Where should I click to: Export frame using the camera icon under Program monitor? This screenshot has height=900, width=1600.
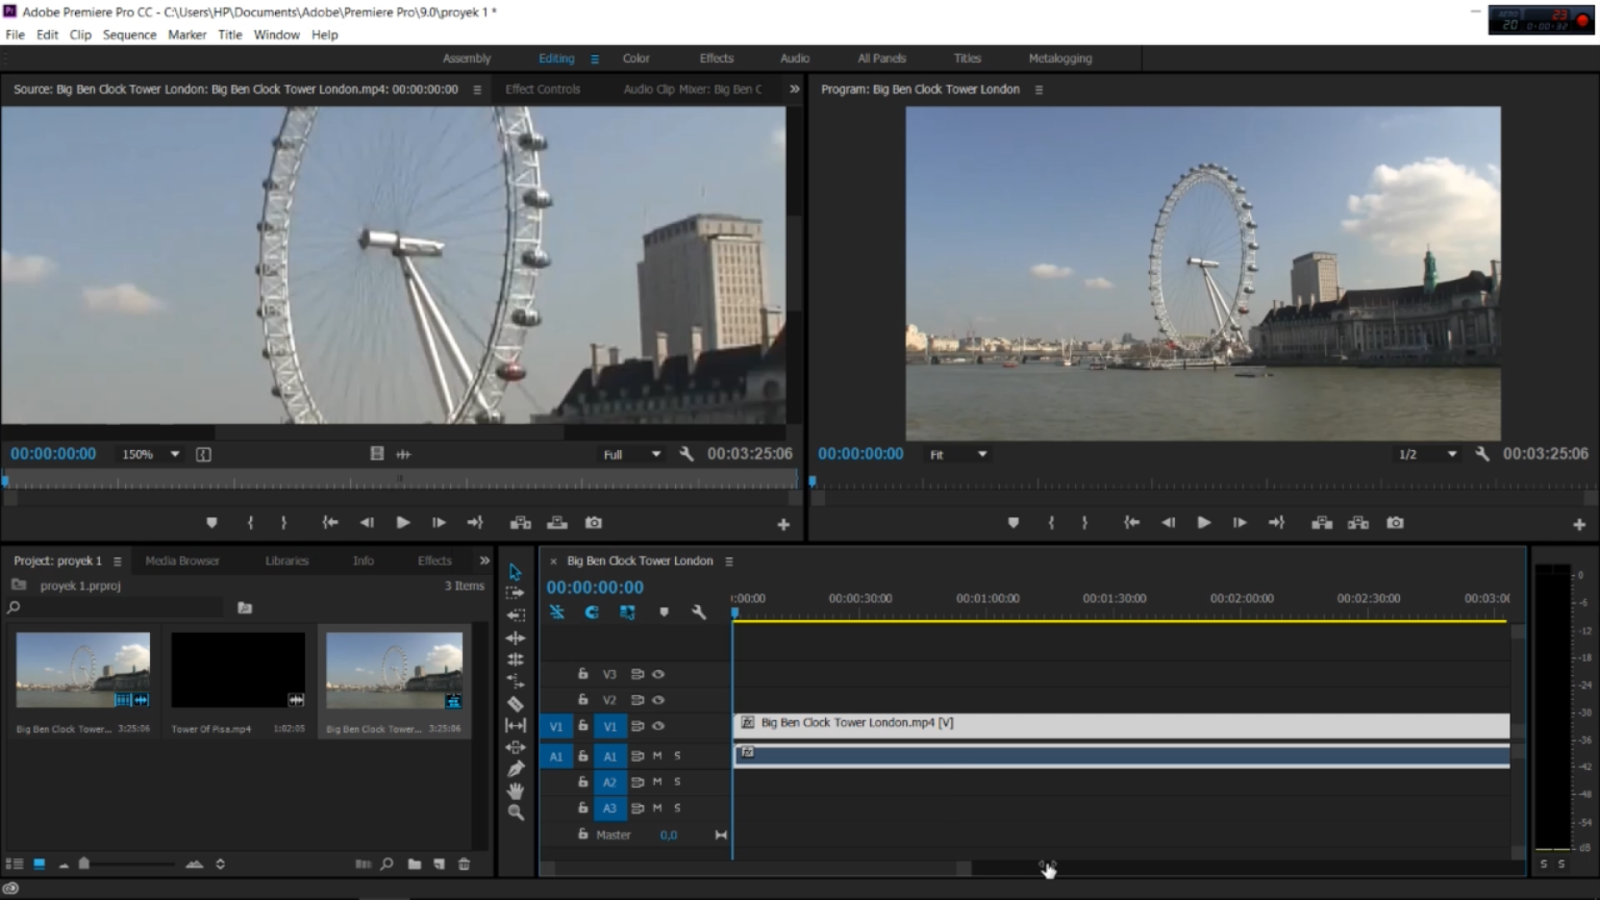click(x=1394, y=522)
